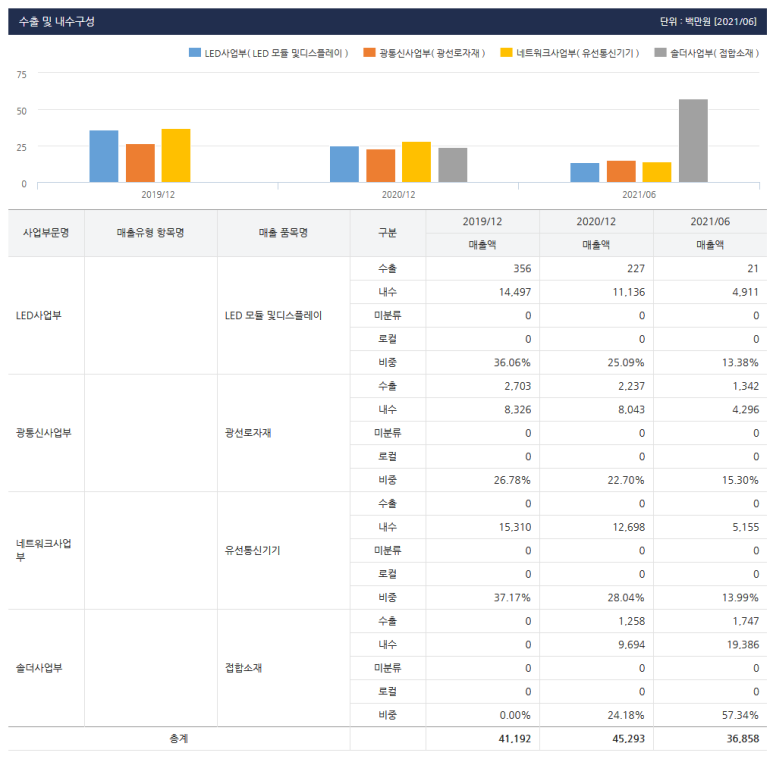Select the 광통신사업부 row label
The image size is (773, 759).
click(x=43, y=433)
